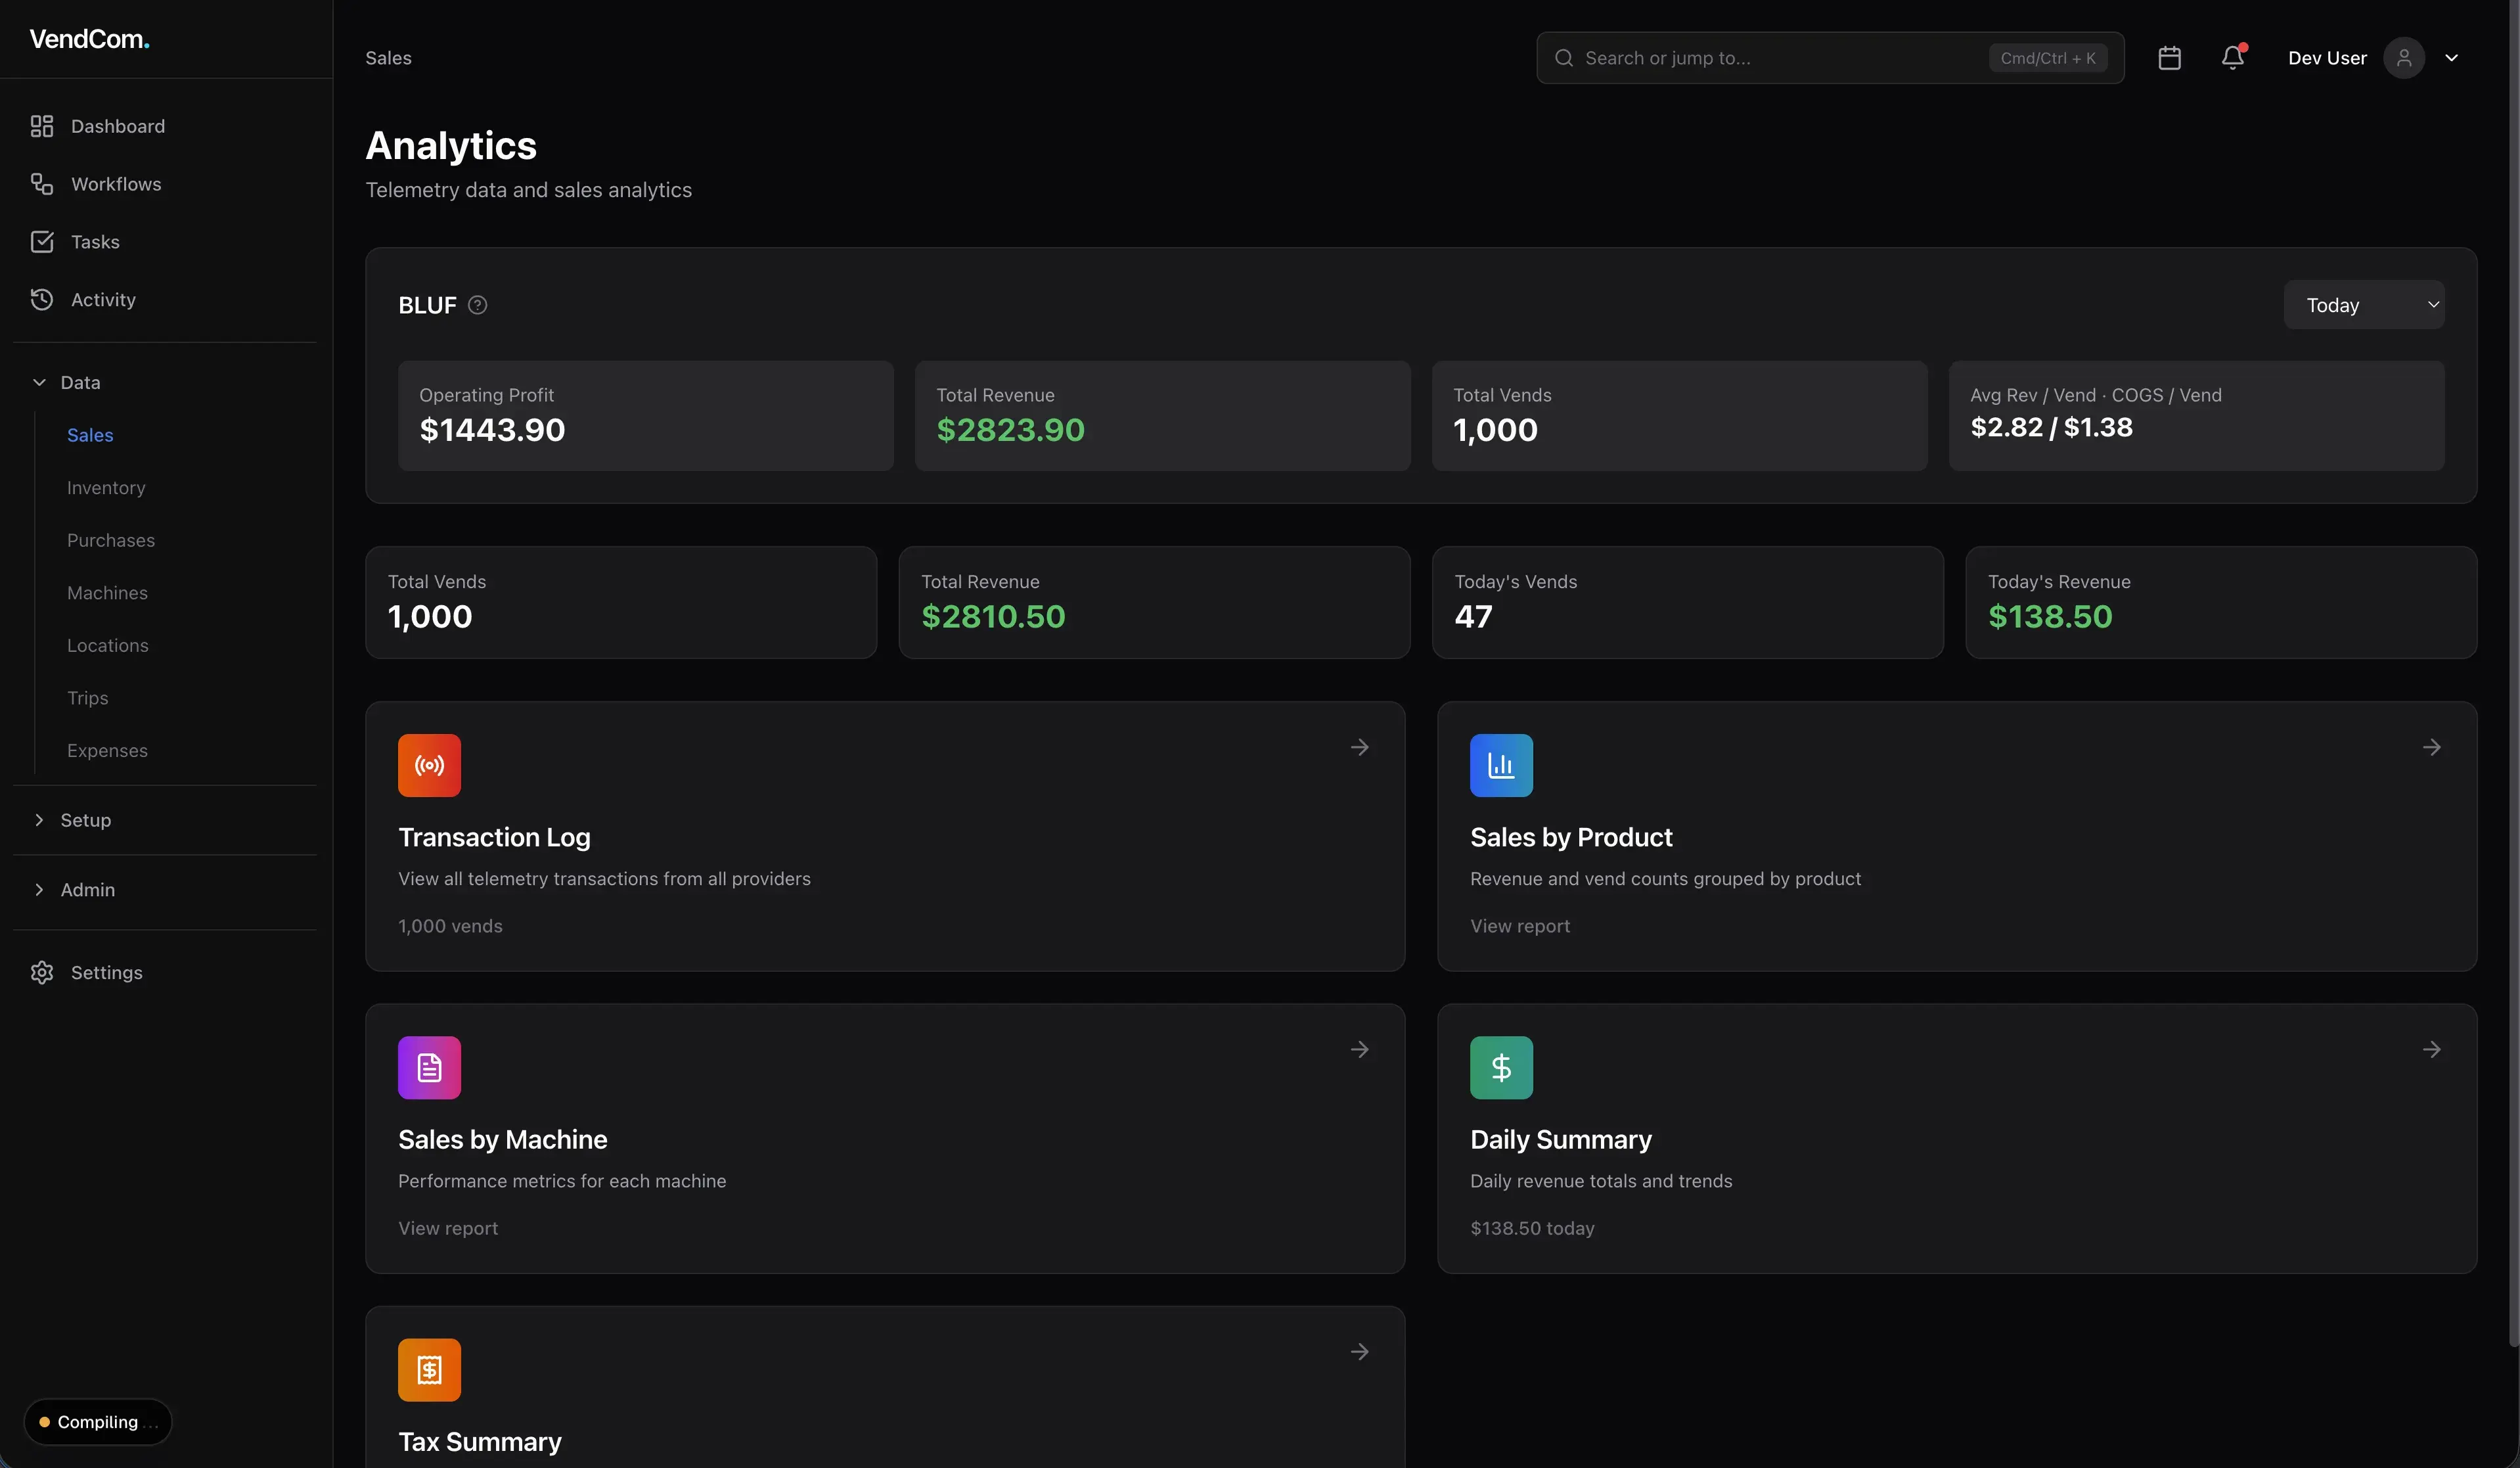Expand the Admin sidebar section

[87, 890]
